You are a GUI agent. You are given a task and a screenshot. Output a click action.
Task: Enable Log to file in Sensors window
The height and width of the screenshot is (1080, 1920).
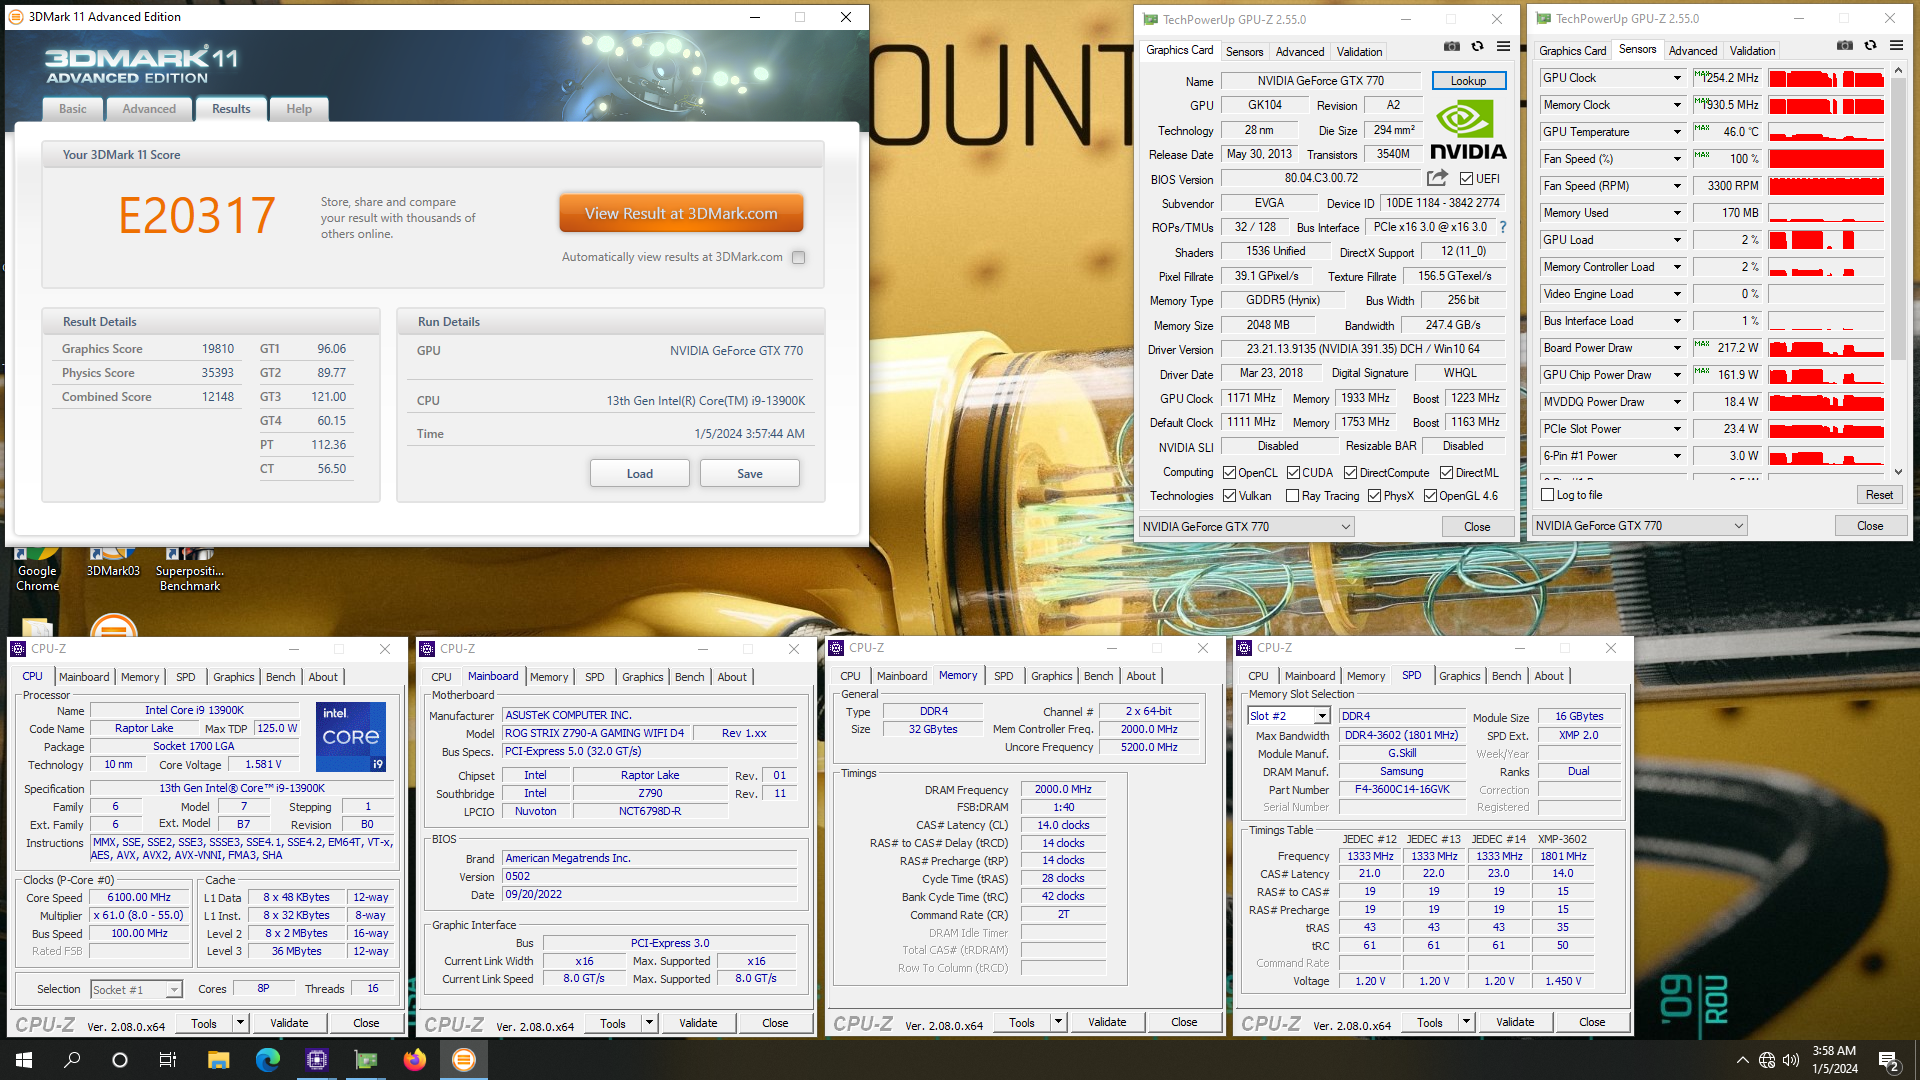pyautogui.click(x=1548, y=495)
